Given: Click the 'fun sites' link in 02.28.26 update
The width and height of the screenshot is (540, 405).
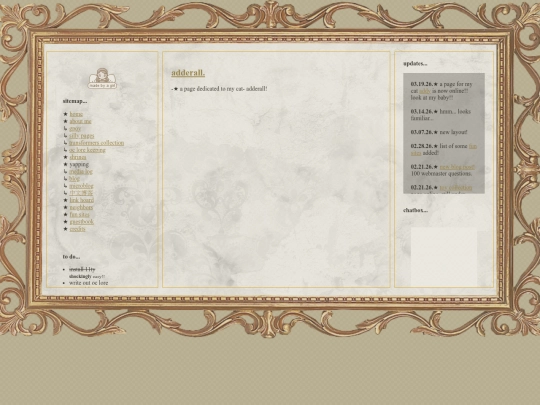Looking at the screenshot, I should (x=473, y=146).
